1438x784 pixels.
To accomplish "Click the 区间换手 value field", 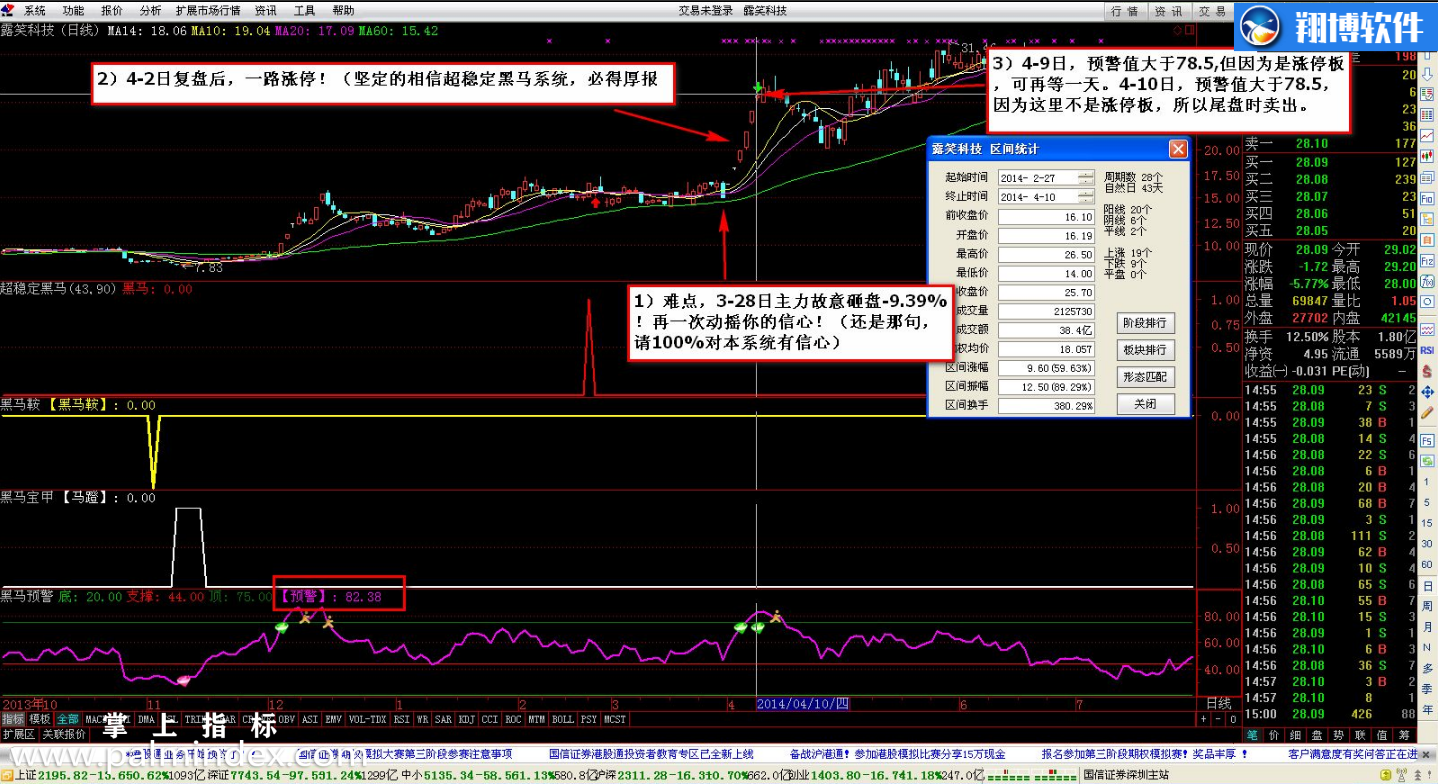I will coord(1046,406).
